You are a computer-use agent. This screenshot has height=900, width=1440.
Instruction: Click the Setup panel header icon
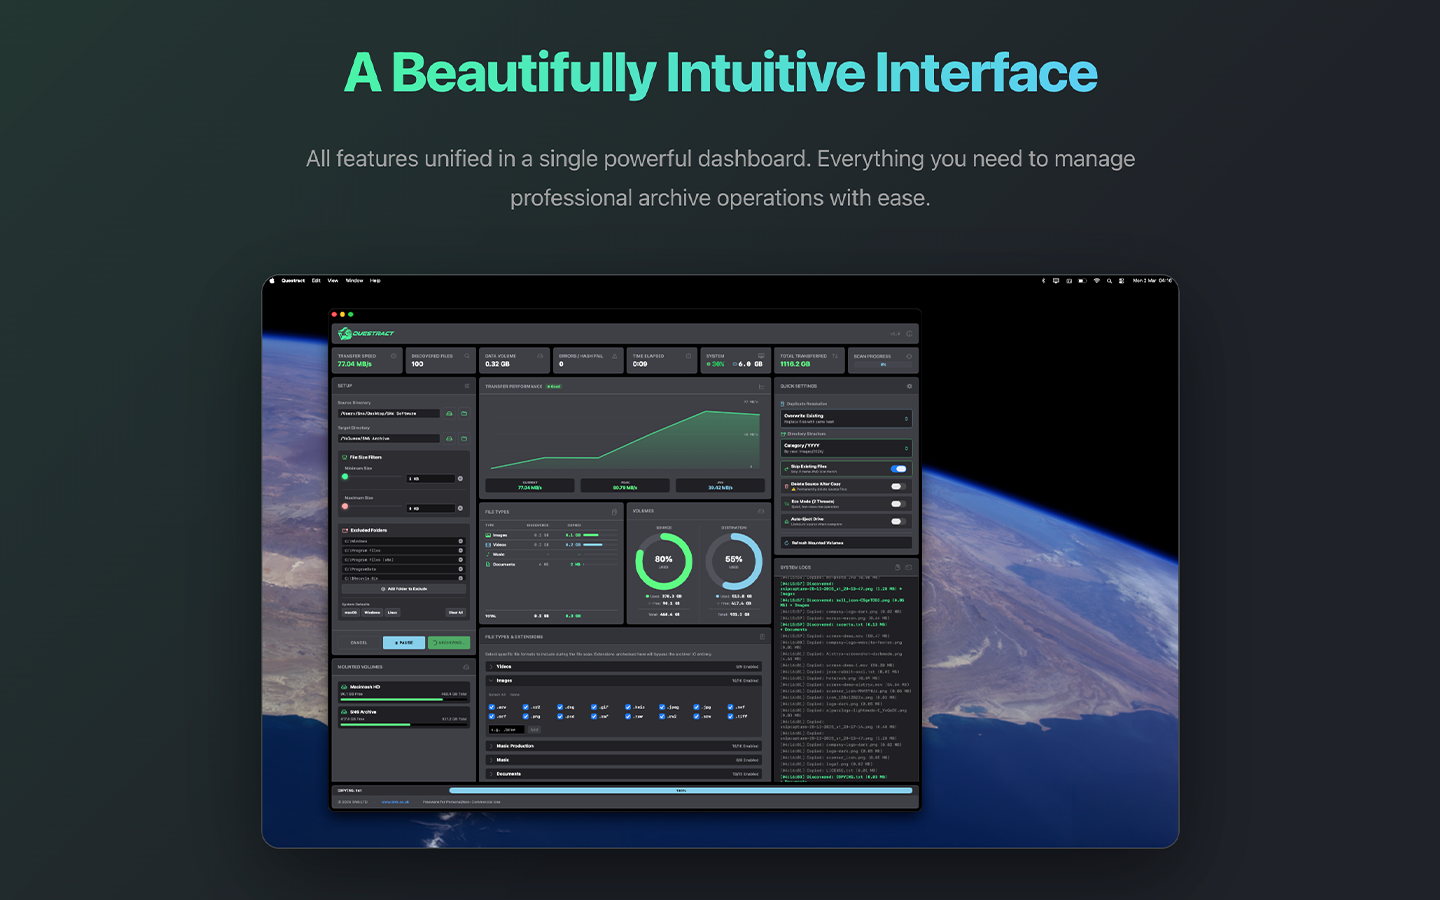point(467,386)
